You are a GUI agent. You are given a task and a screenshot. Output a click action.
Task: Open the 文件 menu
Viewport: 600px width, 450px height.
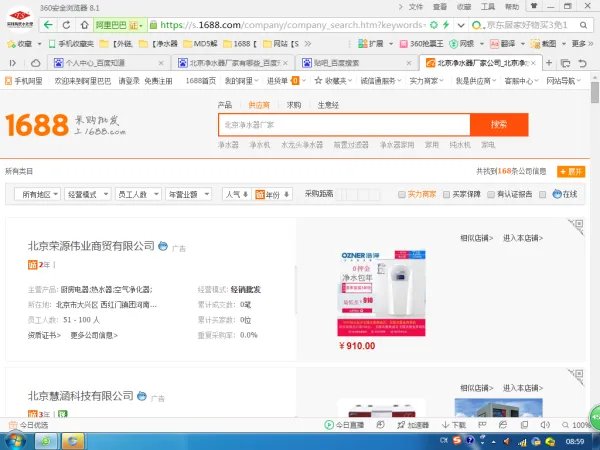(416, 7)
